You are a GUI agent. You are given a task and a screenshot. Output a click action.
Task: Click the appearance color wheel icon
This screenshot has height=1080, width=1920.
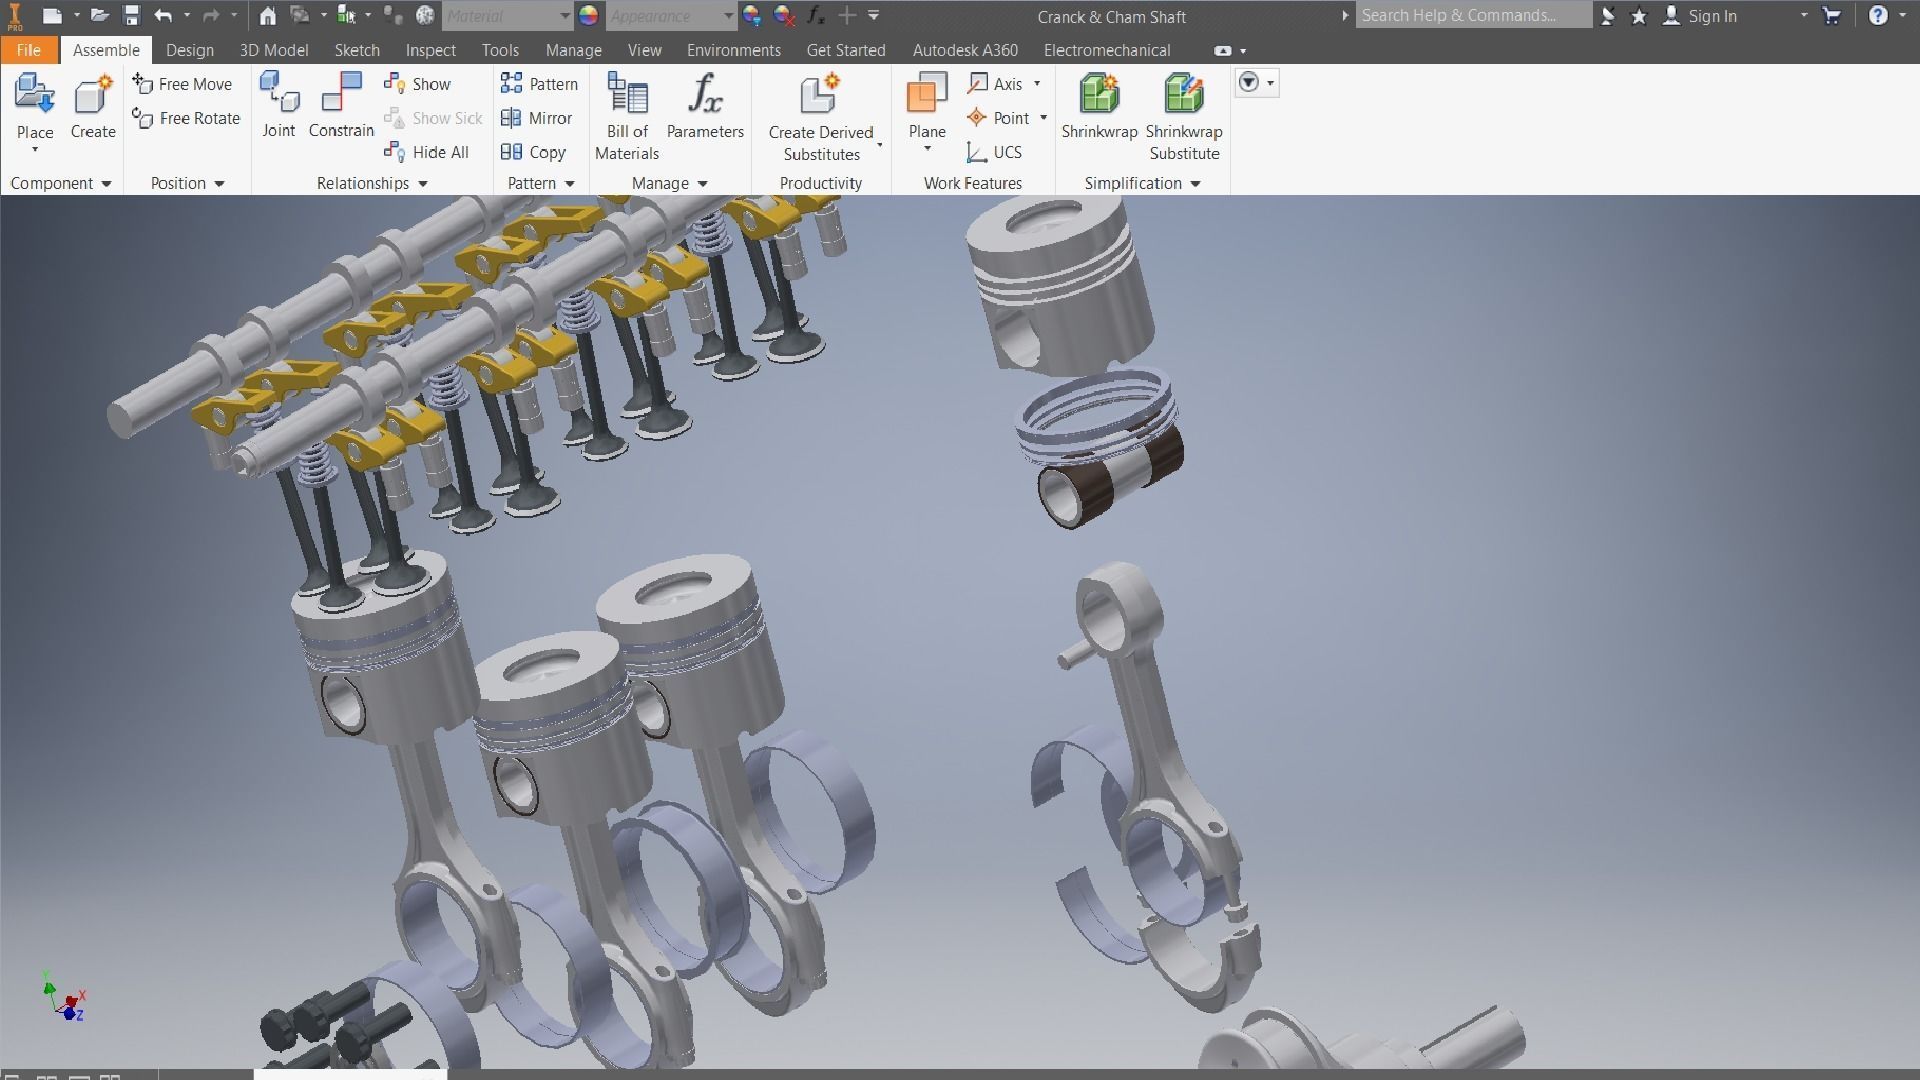click(x=588, y=16)
